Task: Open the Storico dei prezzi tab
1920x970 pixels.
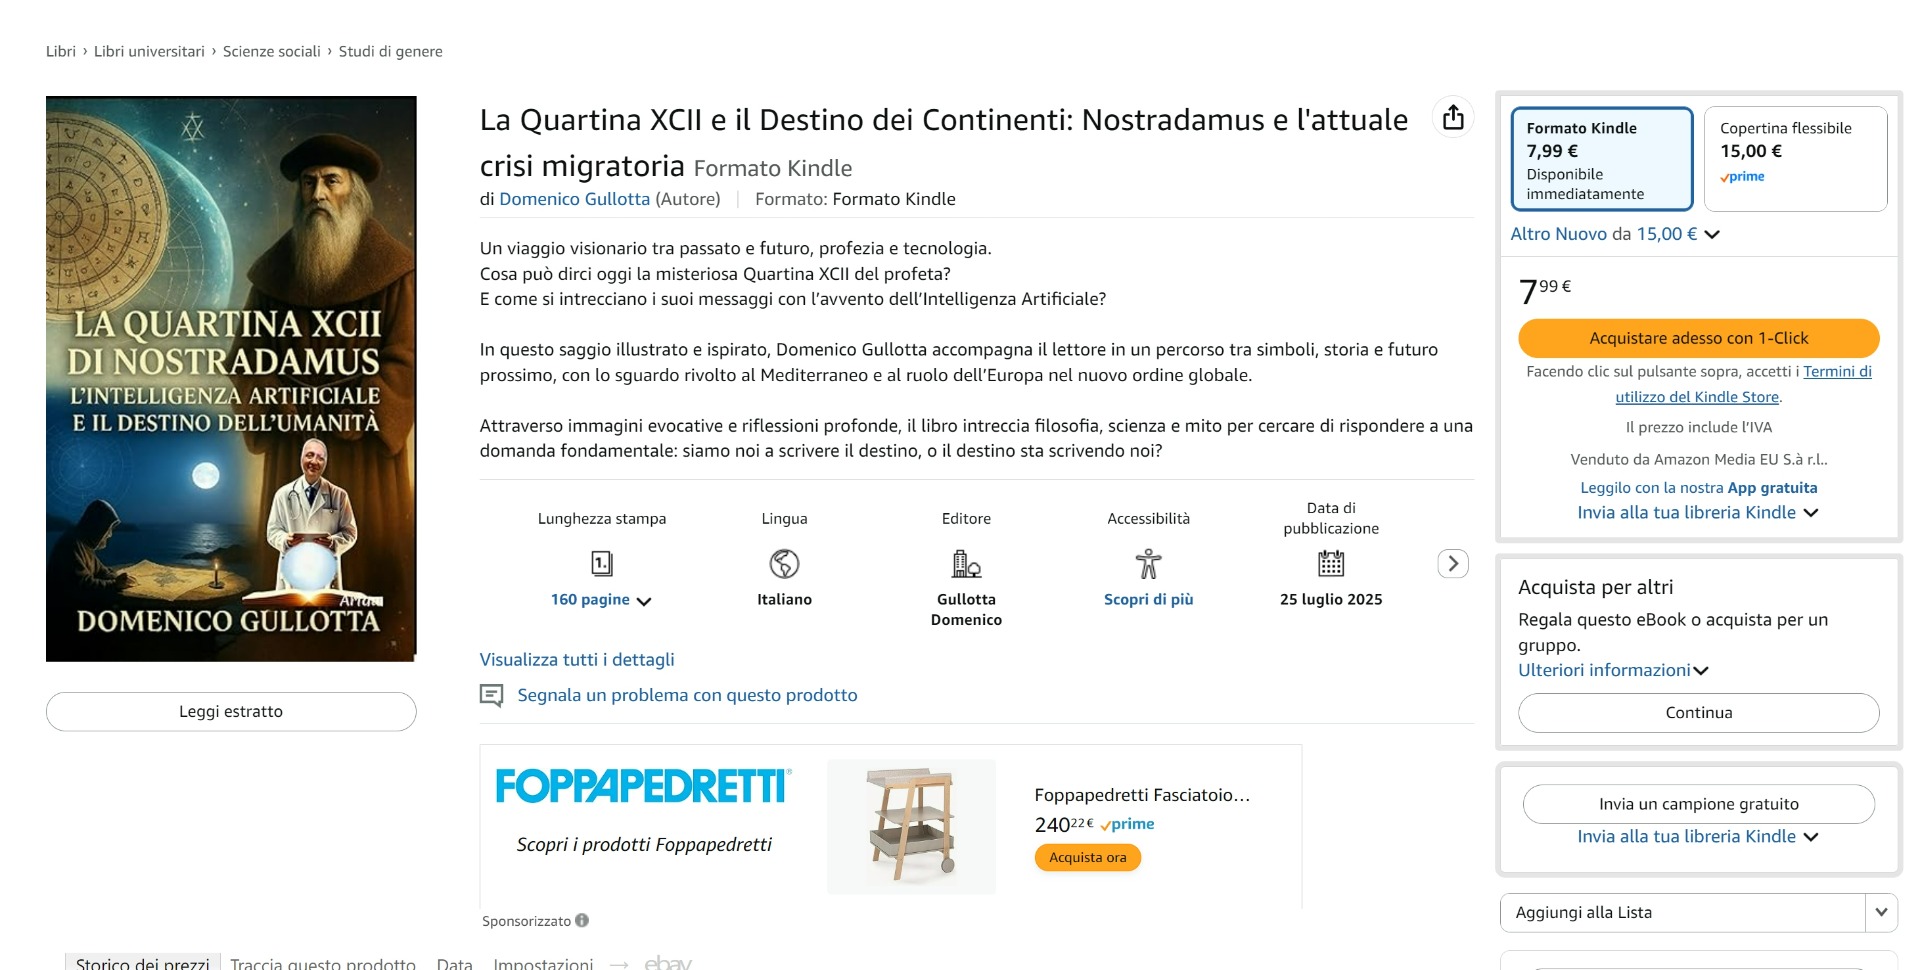Action: pos(142,963)
